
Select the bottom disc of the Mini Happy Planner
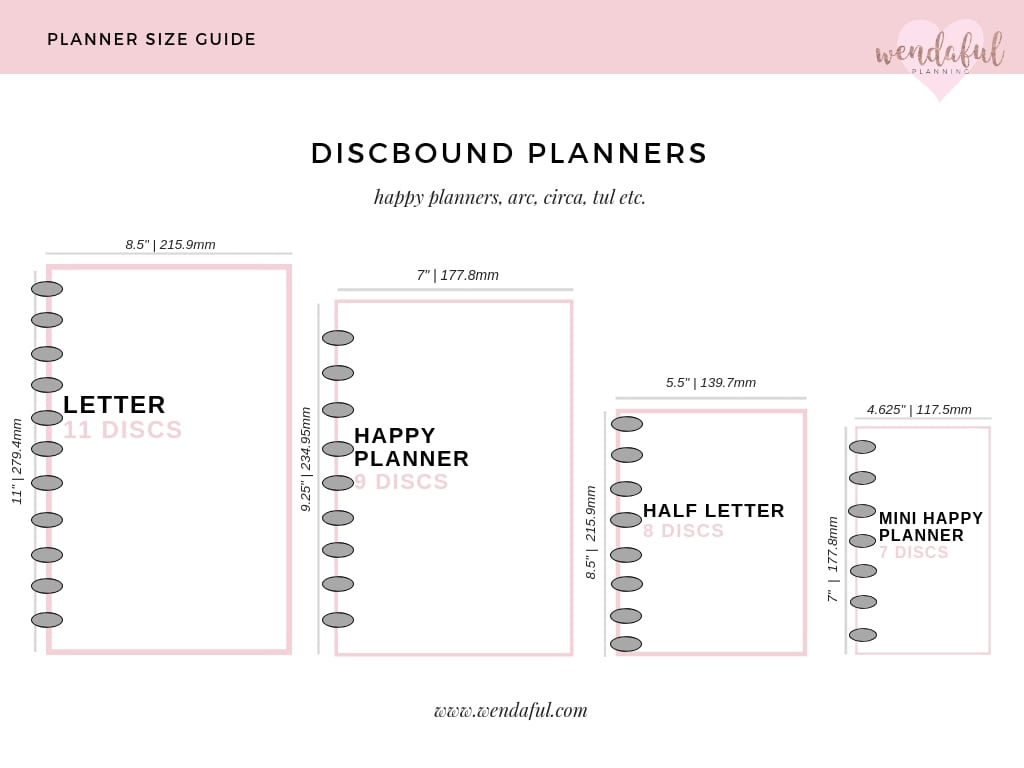(x=863, y=635)
